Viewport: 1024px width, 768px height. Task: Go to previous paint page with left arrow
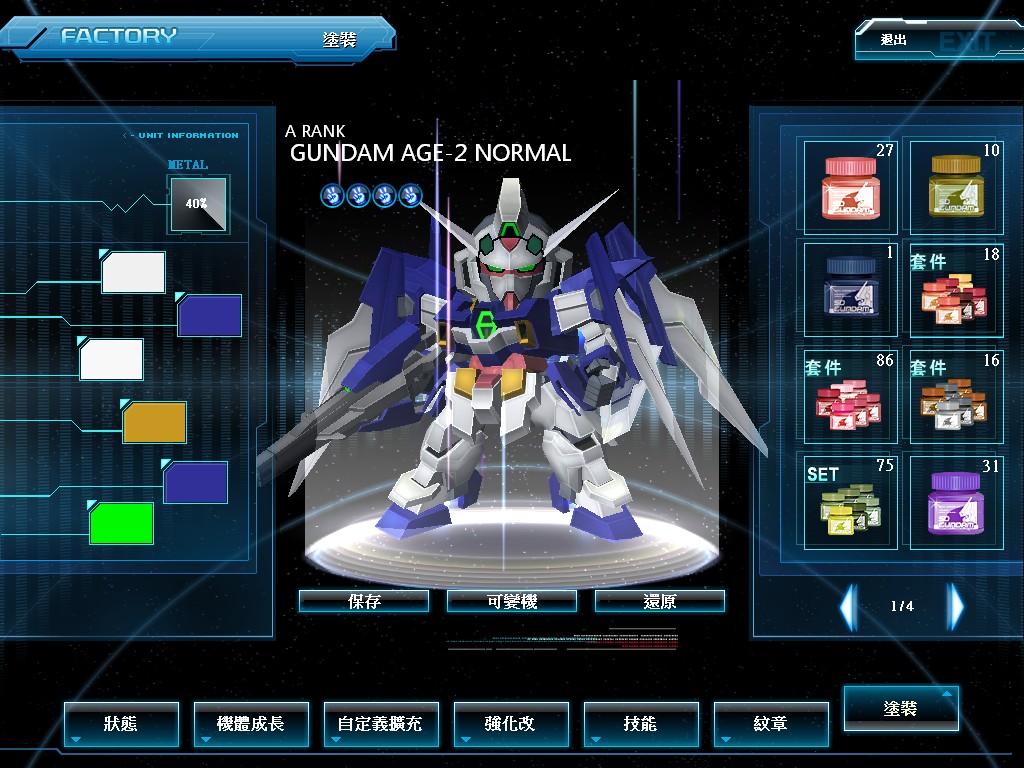tap(849, 607)
